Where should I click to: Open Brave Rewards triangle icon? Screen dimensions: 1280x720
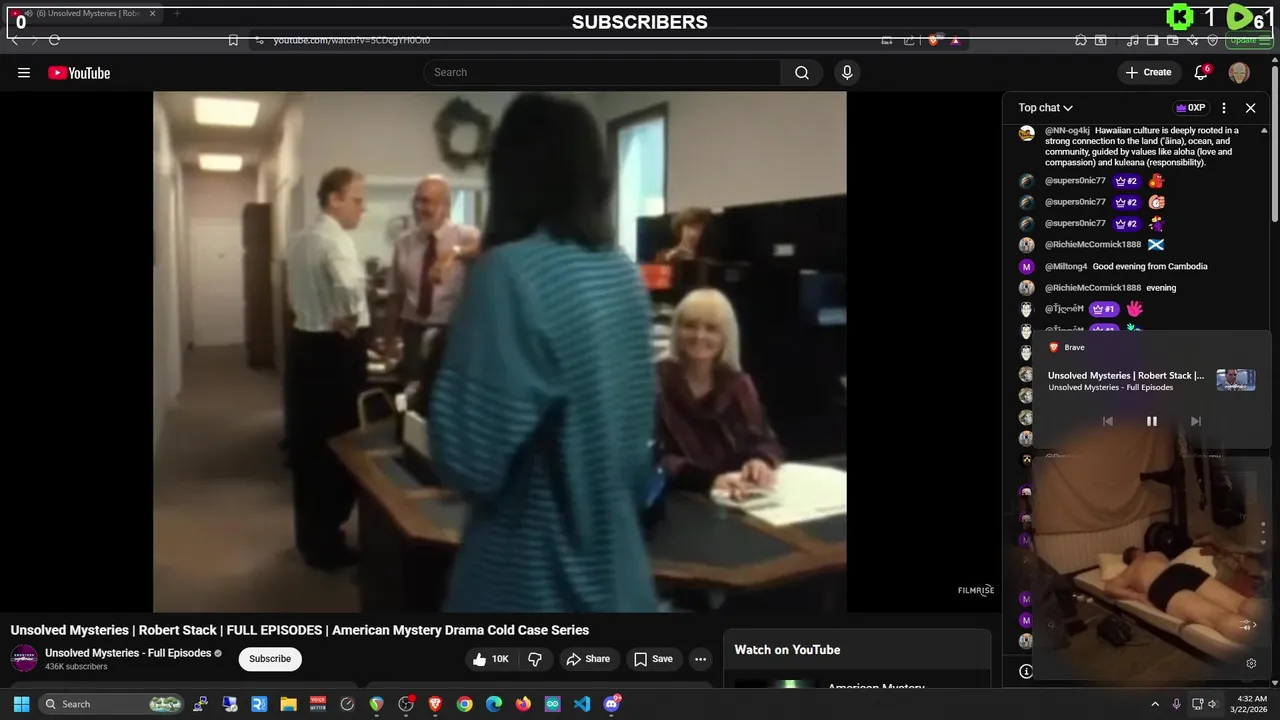(x=956, y=40)
